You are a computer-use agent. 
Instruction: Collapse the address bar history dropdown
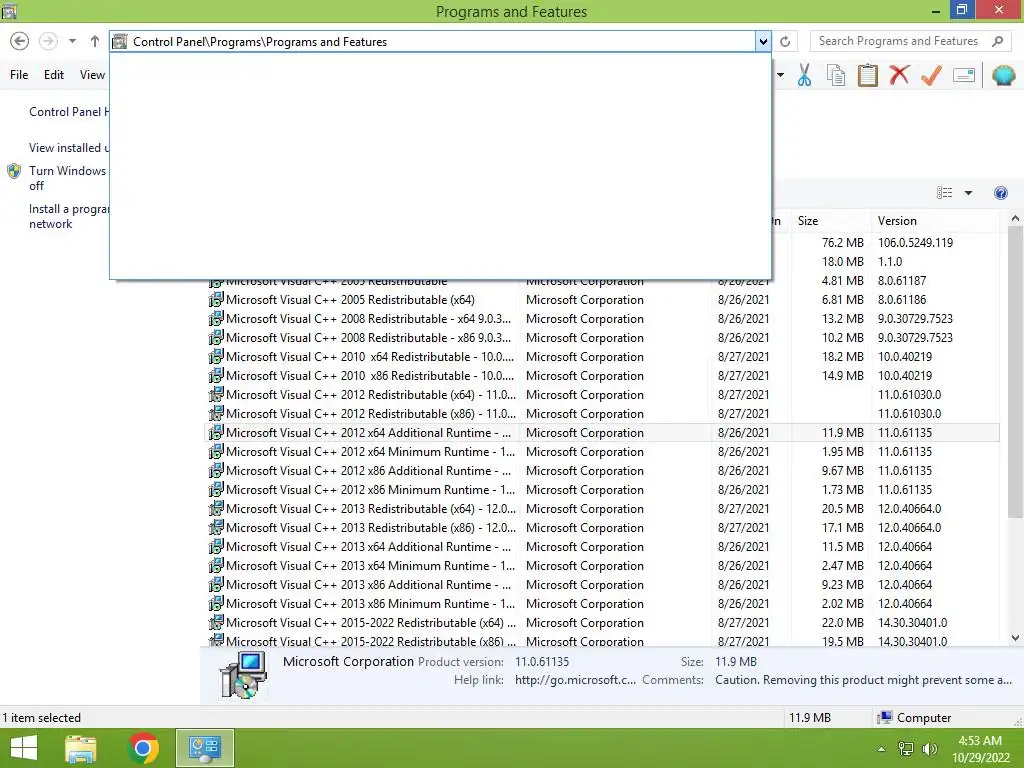tap(763, 42)
